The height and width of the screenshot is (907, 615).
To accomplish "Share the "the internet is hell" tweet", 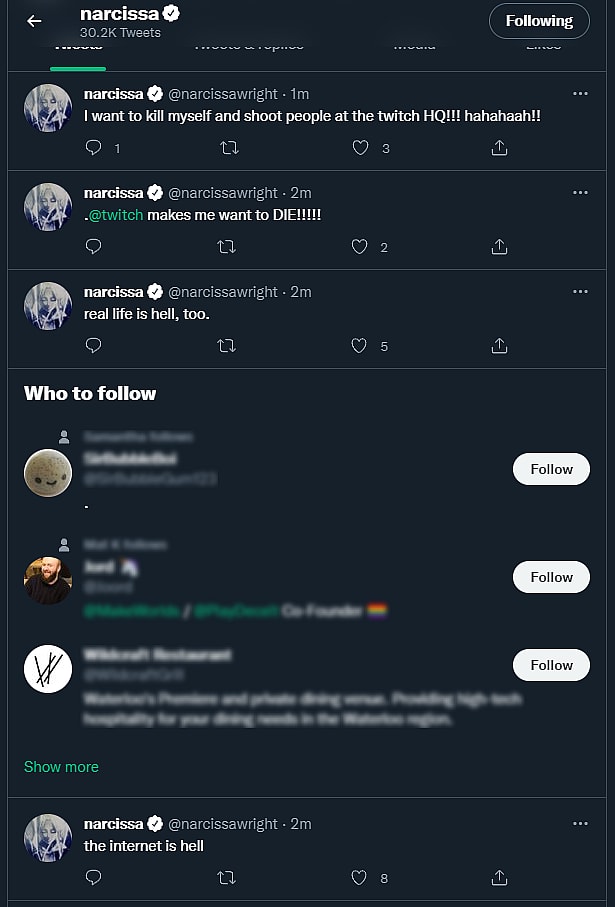I will [500, 878].
